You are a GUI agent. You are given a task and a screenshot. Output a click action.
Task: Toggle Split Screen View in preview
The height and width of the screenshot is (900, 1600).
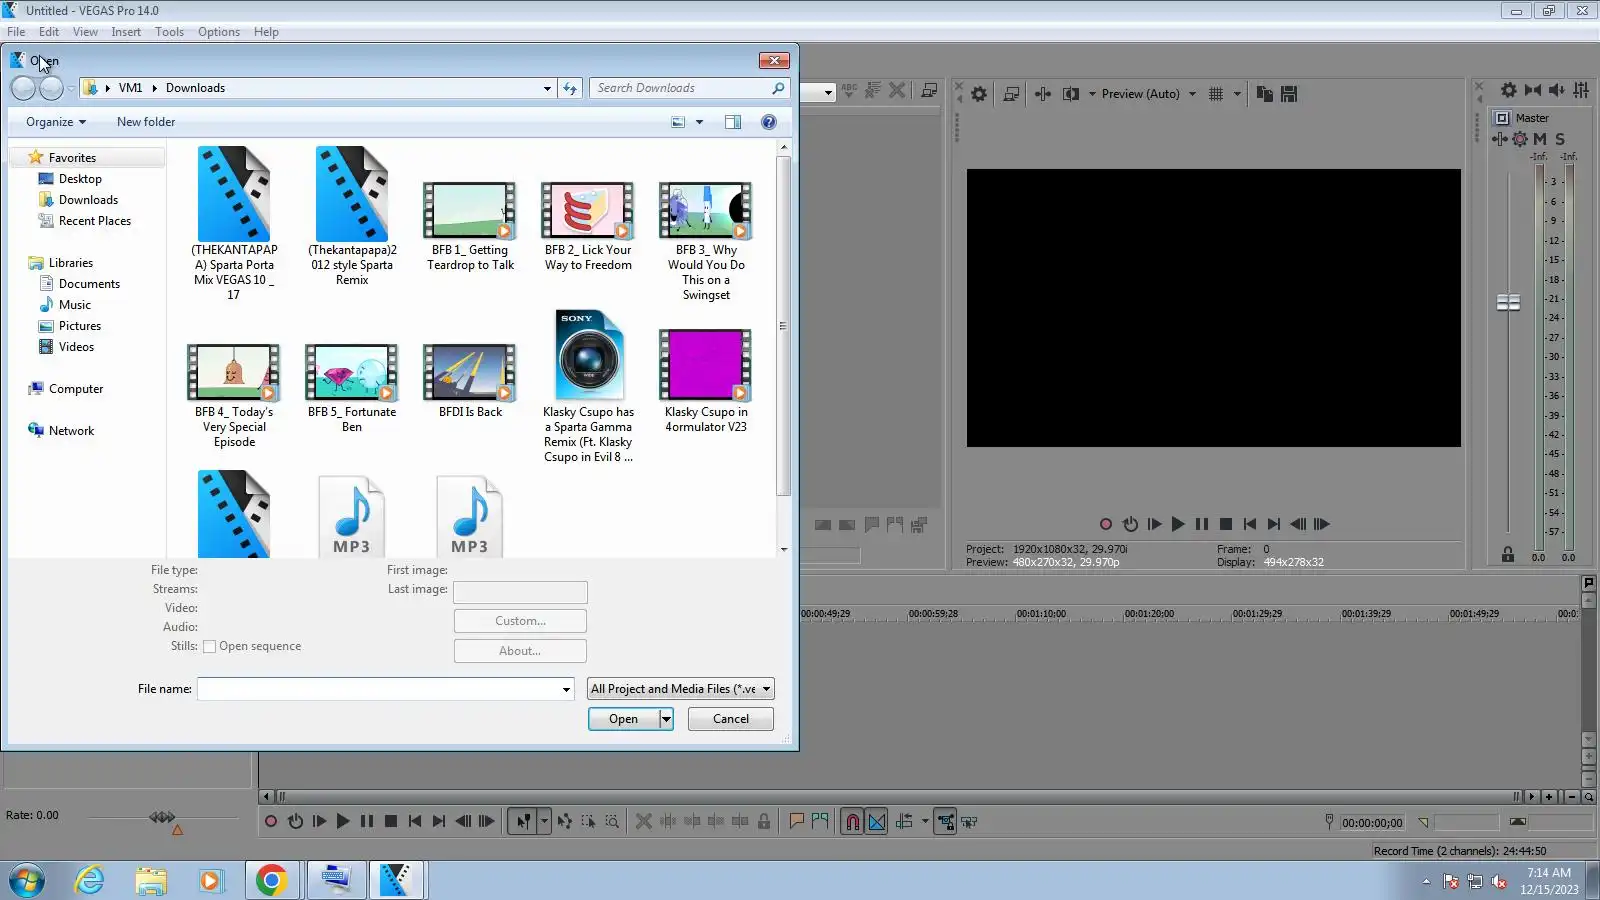coord(1071,94)
